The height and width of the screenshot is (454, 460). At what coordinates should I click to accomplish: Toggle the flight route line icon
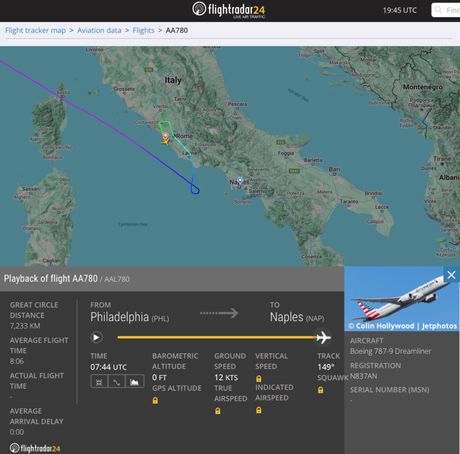pyautogui.click(x=116, y=381)
